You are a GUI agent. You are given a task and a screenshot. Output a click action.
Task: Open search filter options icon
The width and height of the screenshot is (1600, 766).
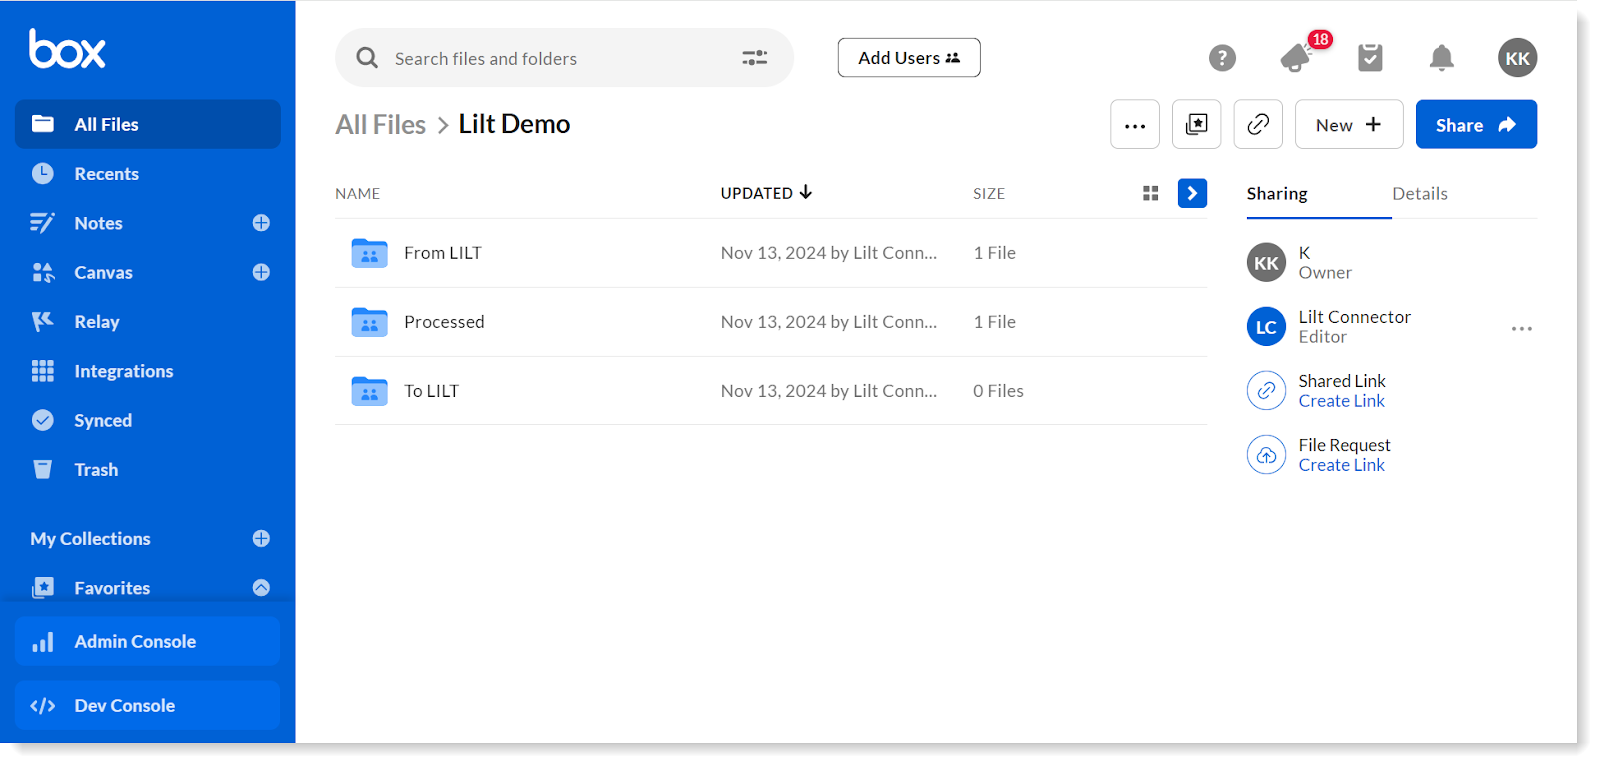(x=755, y=58)
